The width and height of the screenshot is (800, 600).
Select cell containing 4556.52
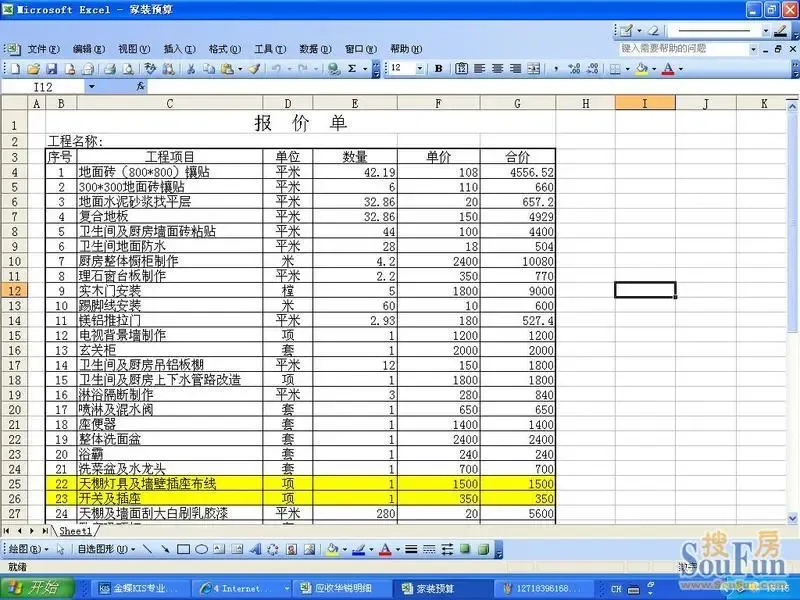pyautogui.click(x=517, y=172)
